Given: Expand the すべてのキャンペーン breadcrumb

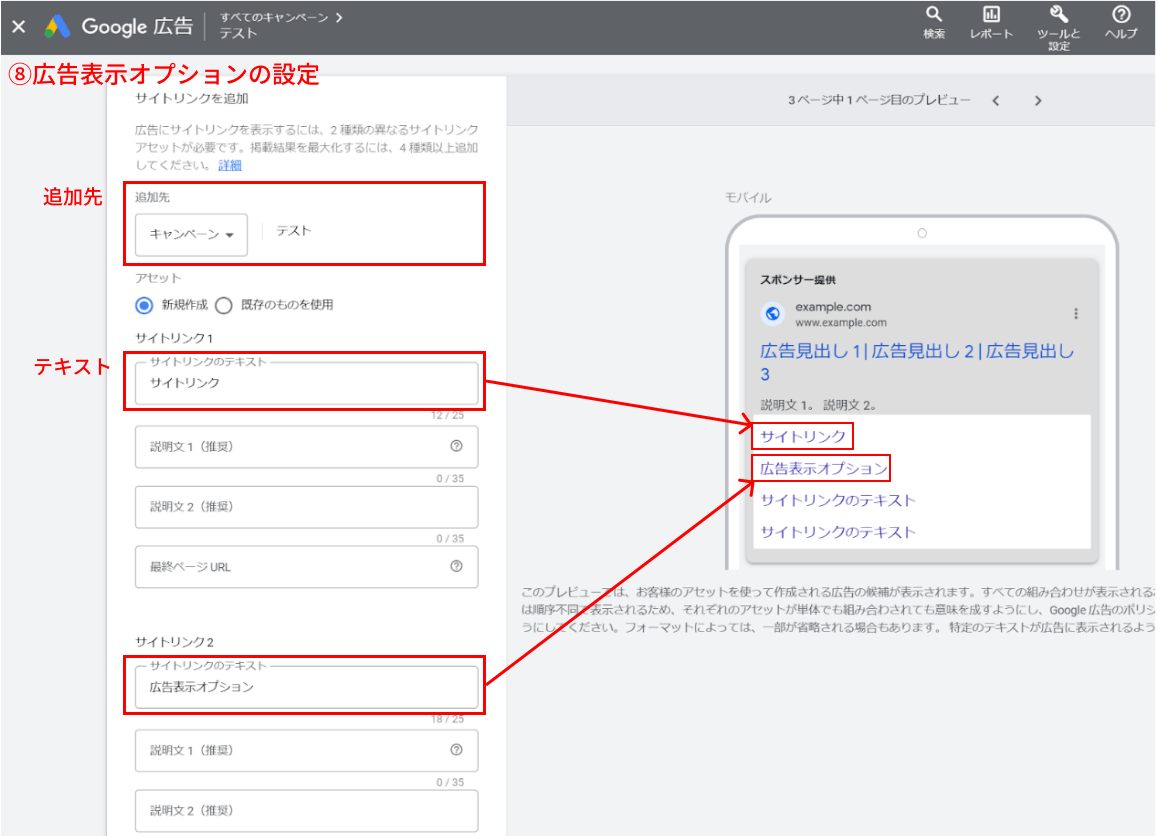Looking at the screenshot, I should click(x=281, y=18).
